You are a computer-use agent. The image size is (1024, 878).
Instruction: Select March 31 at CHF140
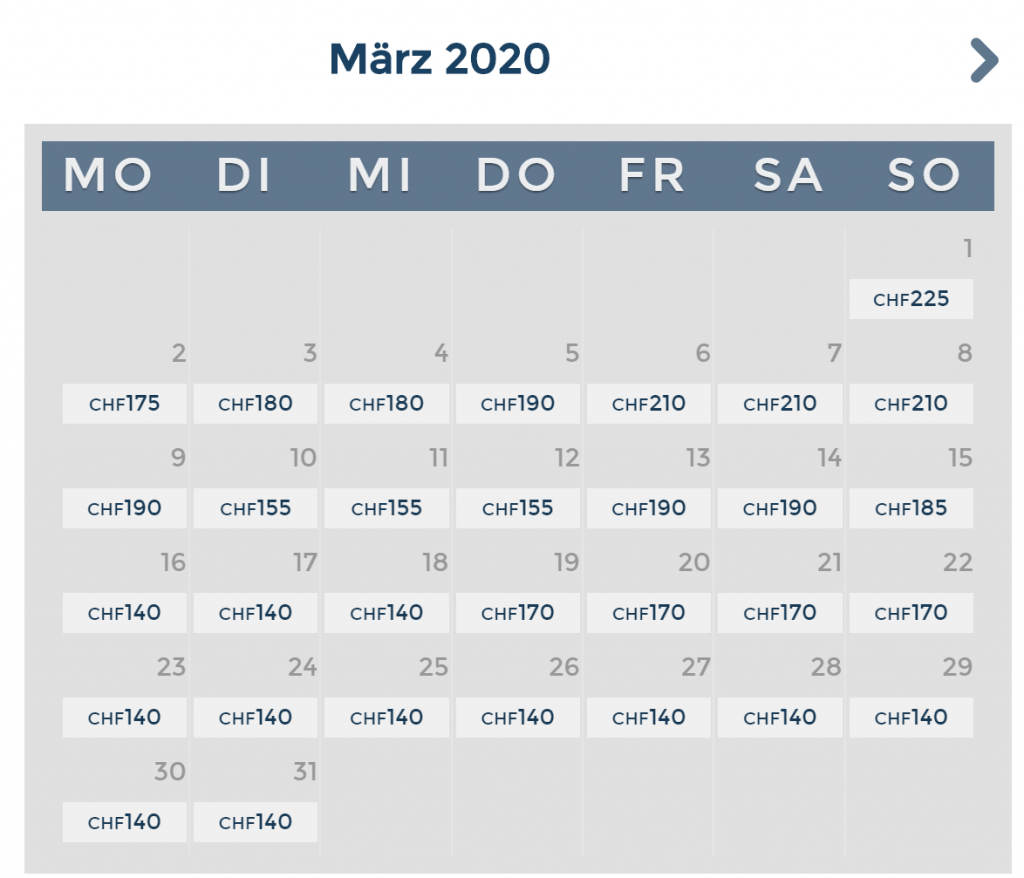click(255, 822)
